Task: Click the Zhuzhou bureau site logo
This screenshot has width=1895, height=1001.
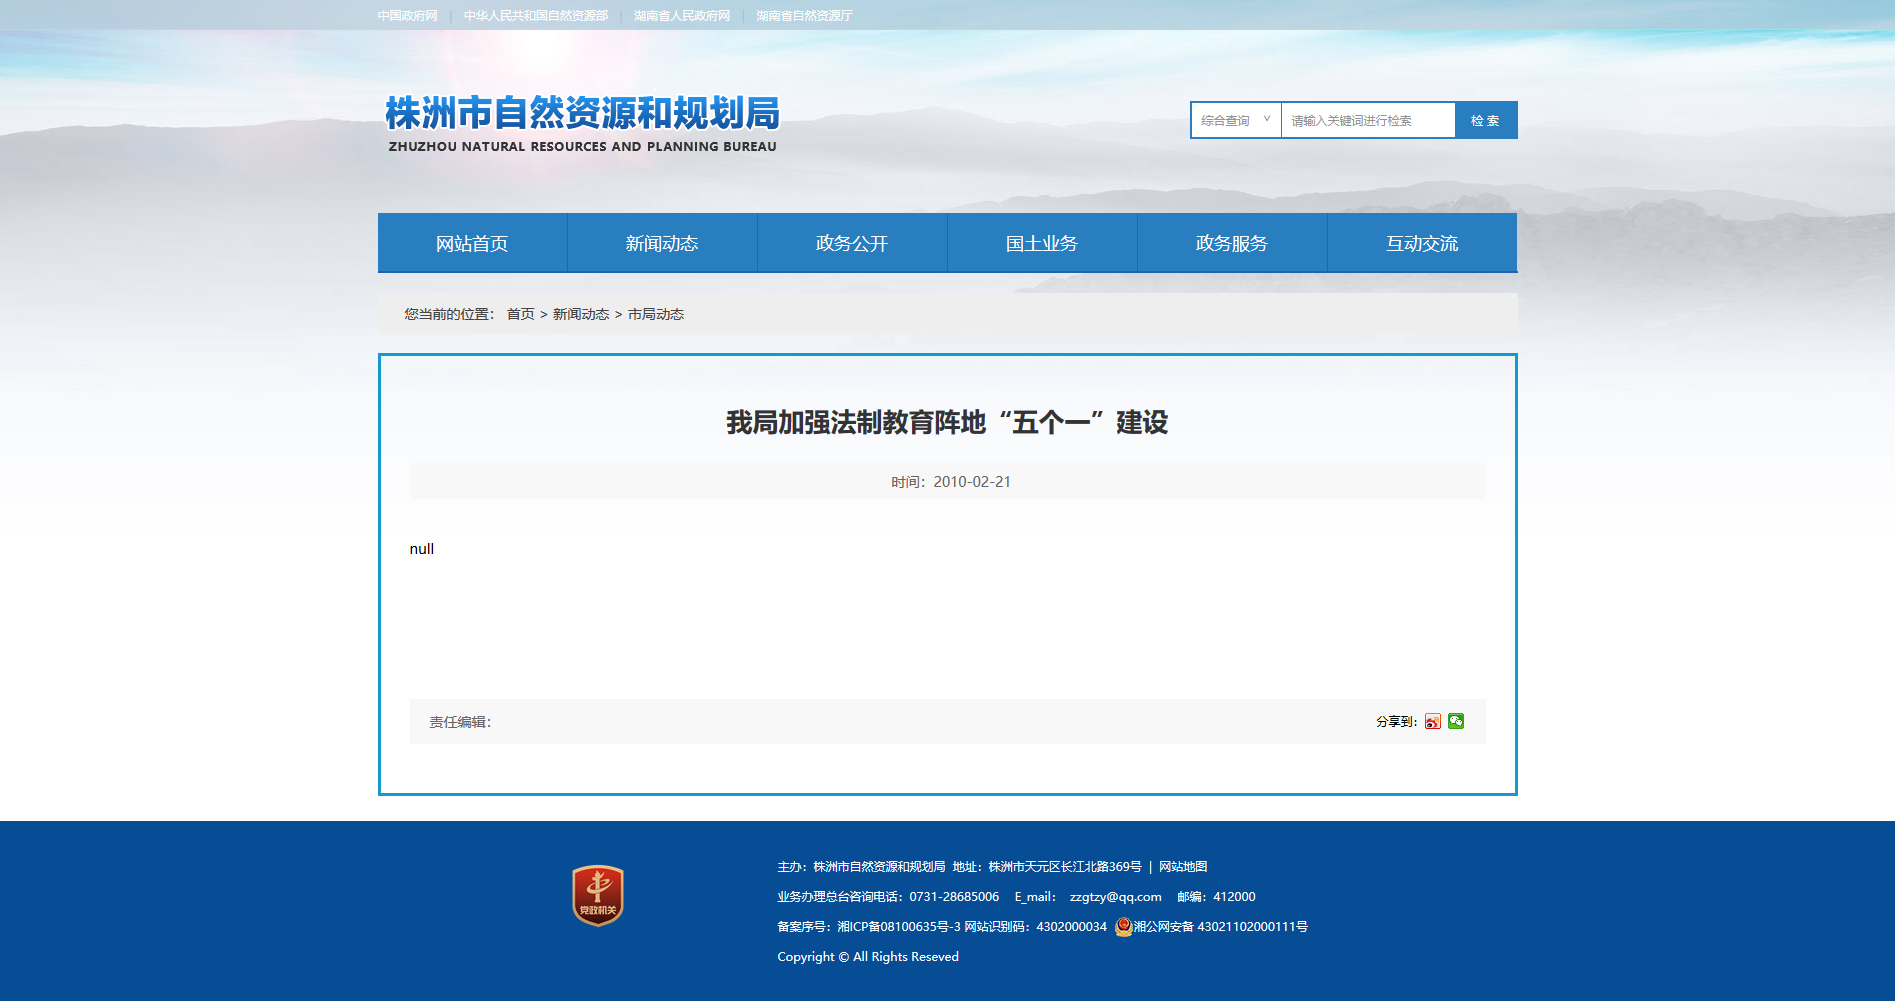Action: click(x=582, y=124)
